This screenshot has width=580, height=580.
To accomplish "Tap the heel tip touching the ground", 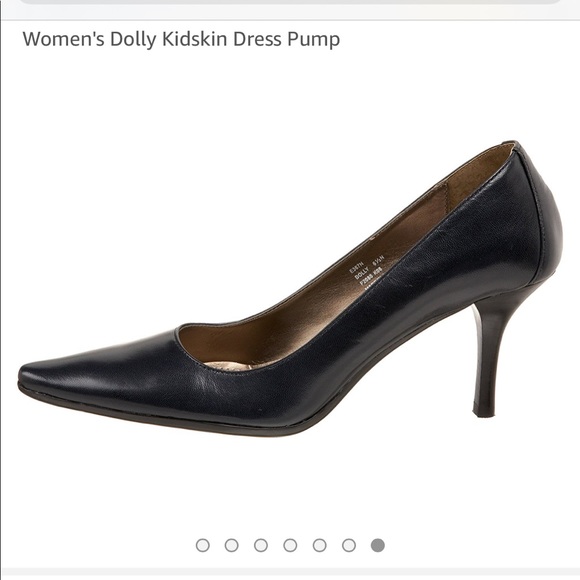I will click(x=484, y=411).
